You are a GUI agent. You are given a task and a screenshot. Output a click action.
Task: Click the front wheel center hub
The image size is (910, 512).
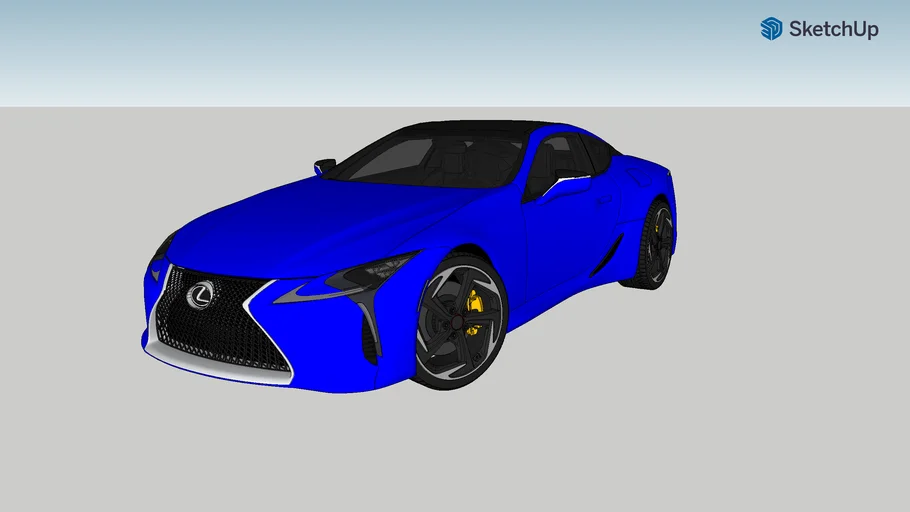click(456, 322)
